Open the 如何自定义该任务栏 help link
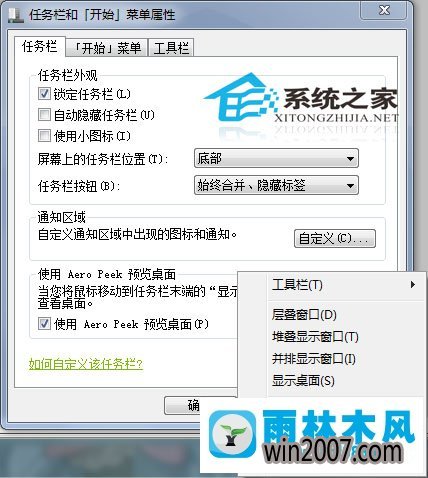This screenshot has width=428, height=478. pyautogui.click(x=86, y=364)
